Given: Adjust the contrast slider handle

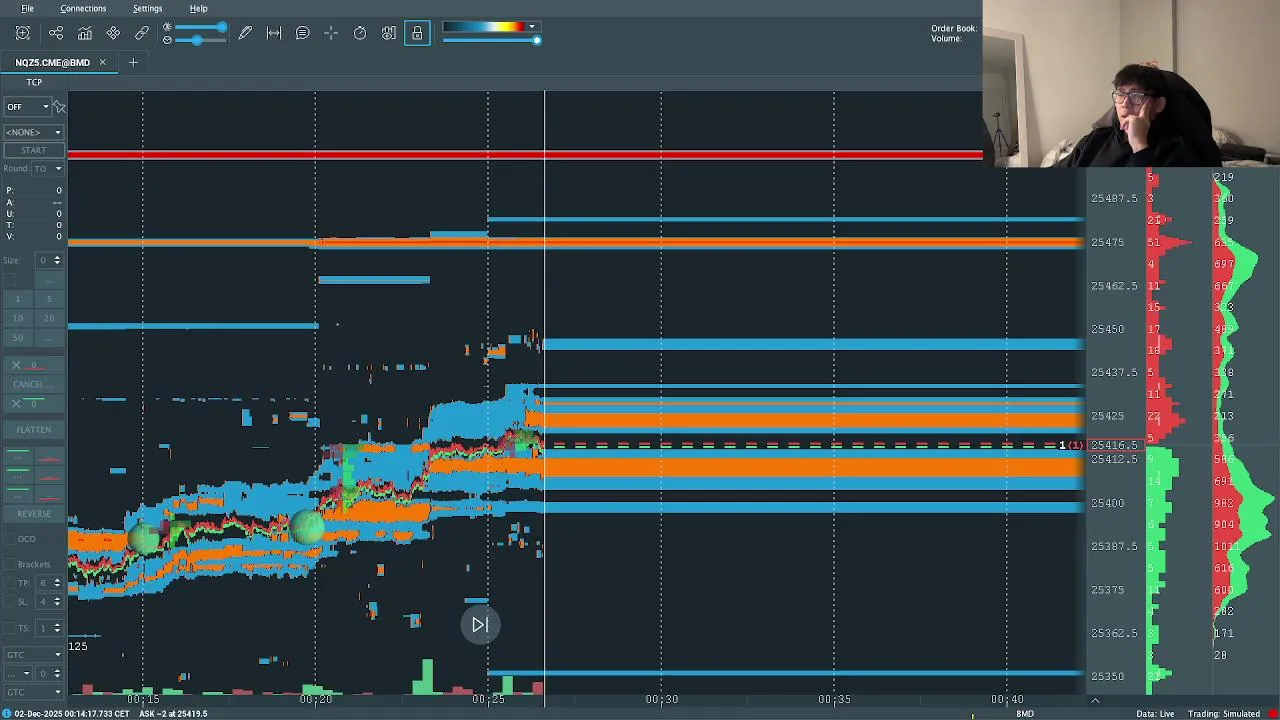Looking at the screenshot, I should tap(197, 40).
